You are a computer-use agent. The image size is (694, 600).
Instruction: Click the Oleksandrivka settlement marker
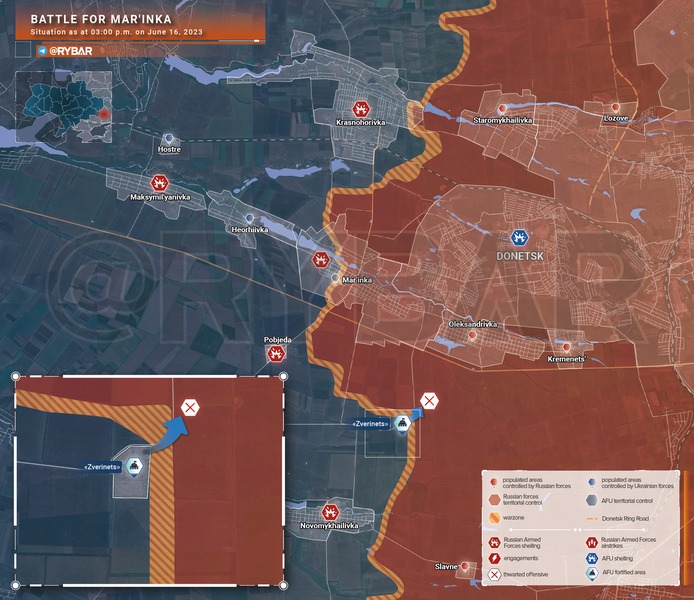472,335
